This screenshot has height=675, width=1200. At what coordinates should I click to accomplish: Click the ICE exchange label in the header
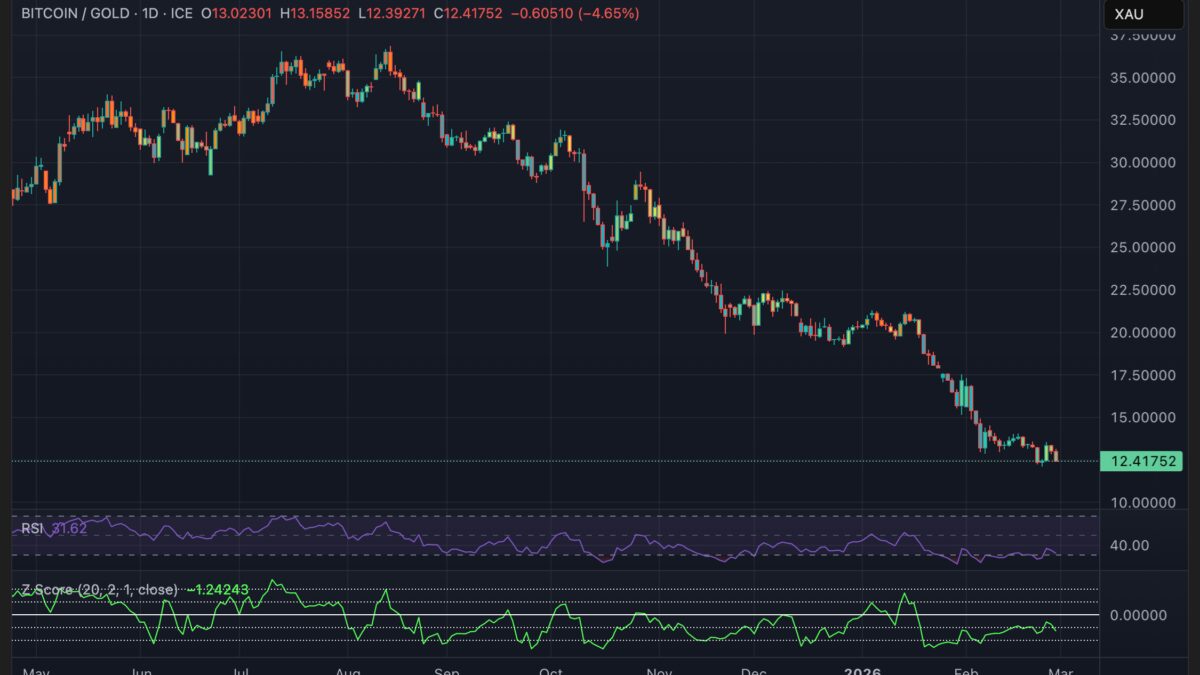click(x=182, y=14)
